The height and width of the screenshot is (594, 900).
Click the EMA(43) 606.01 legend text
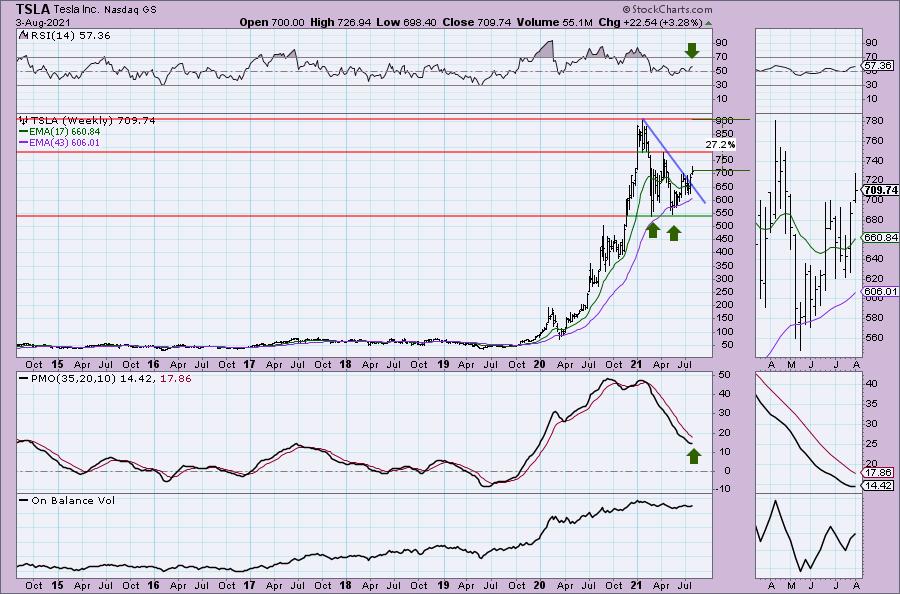tap(65, 142)
